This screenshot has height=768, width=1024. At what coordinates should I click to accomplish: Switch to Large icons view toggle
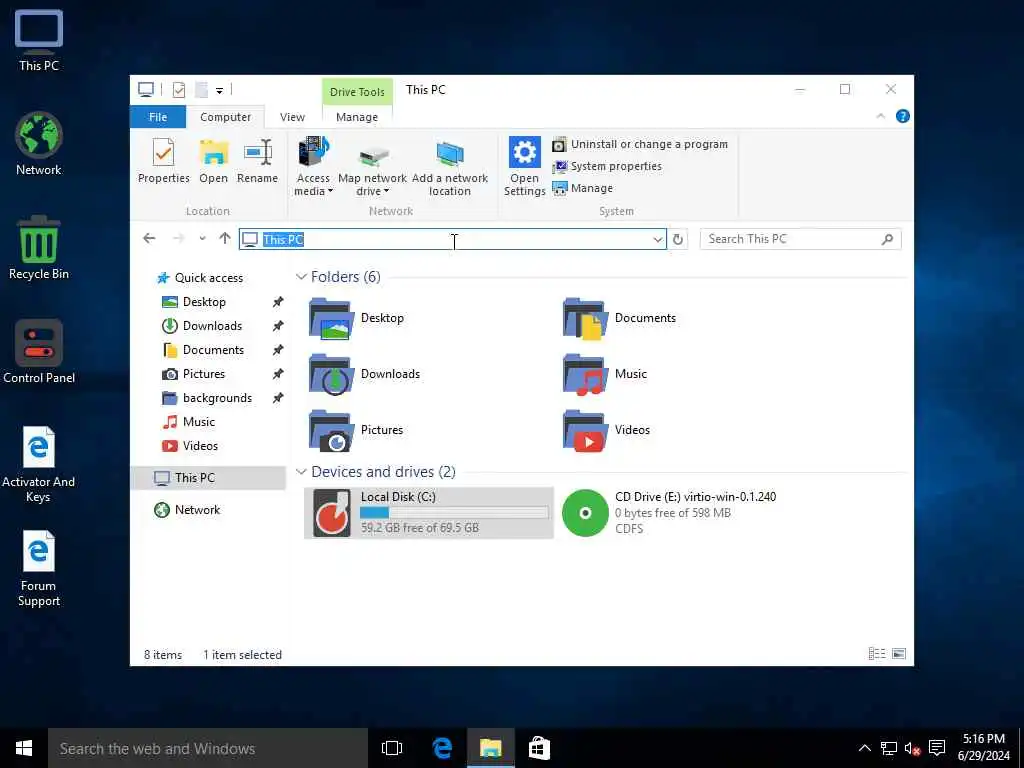point(899,654)
